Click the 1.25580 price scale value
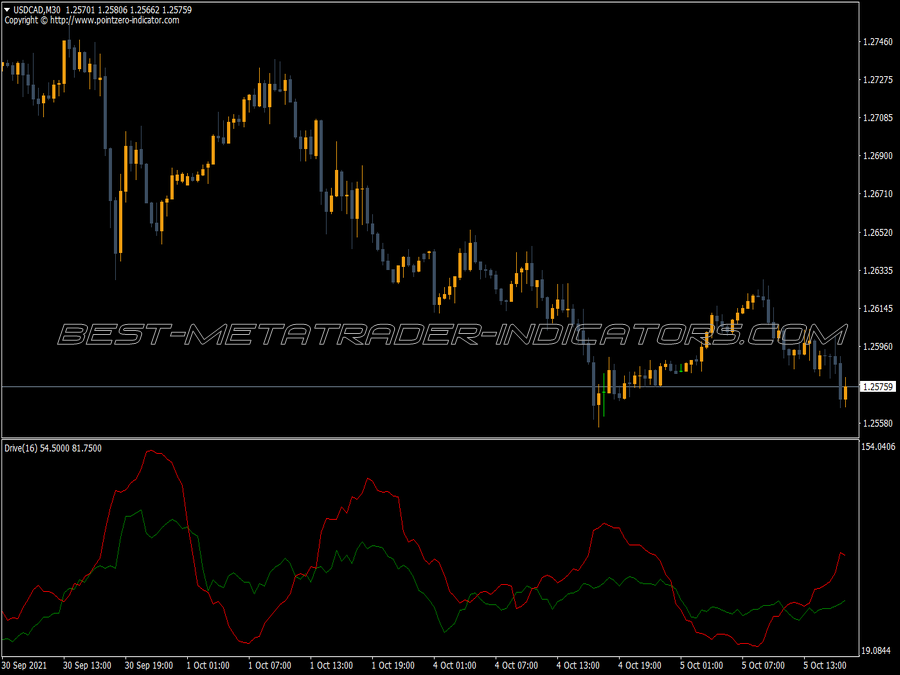Screen dimensions: 900x675 878,424
